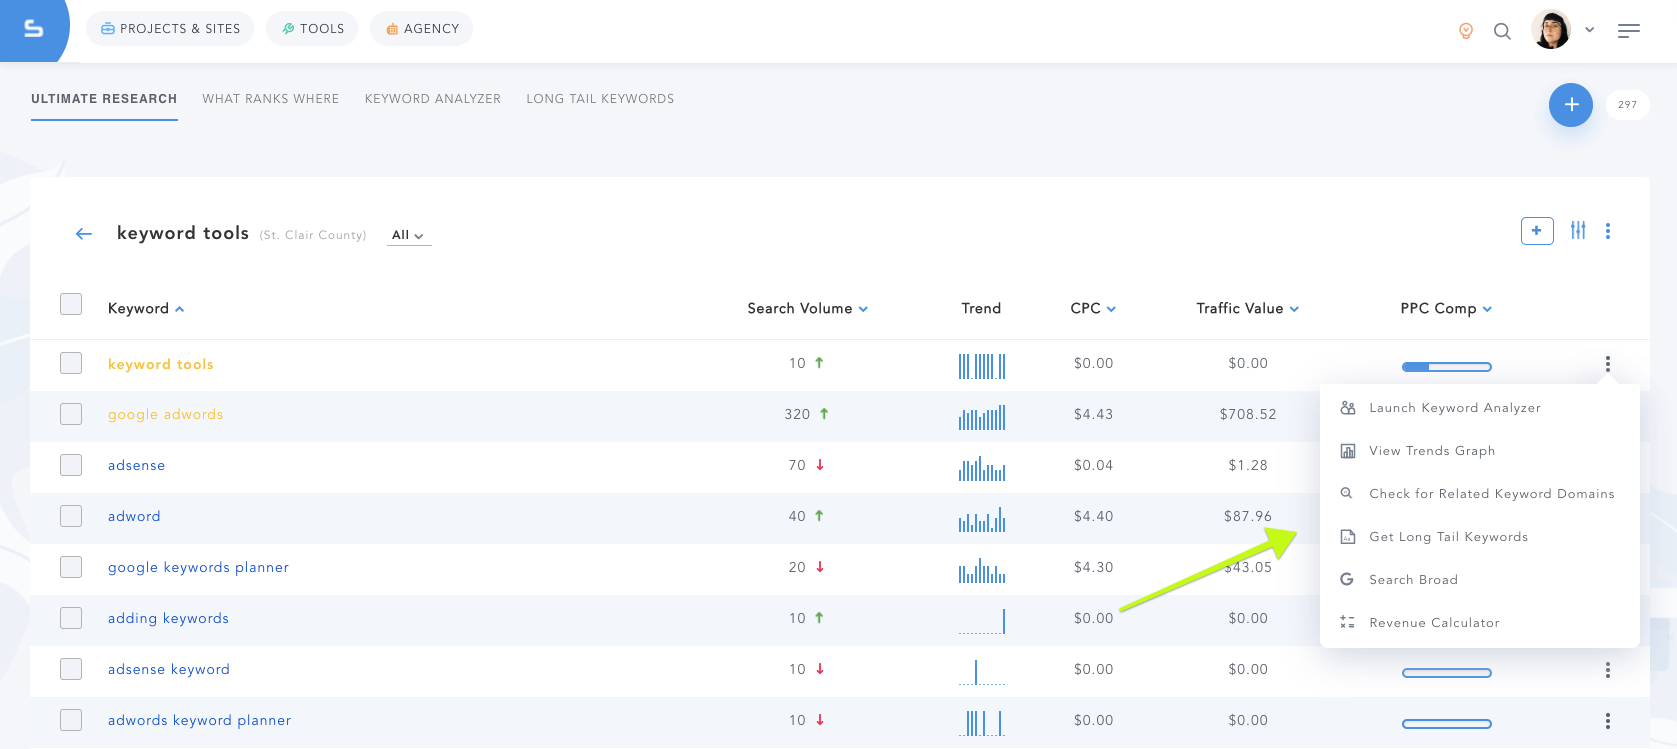Check the adsense keyword row checkbox
1677x749 pixels.
click(71, 669)
